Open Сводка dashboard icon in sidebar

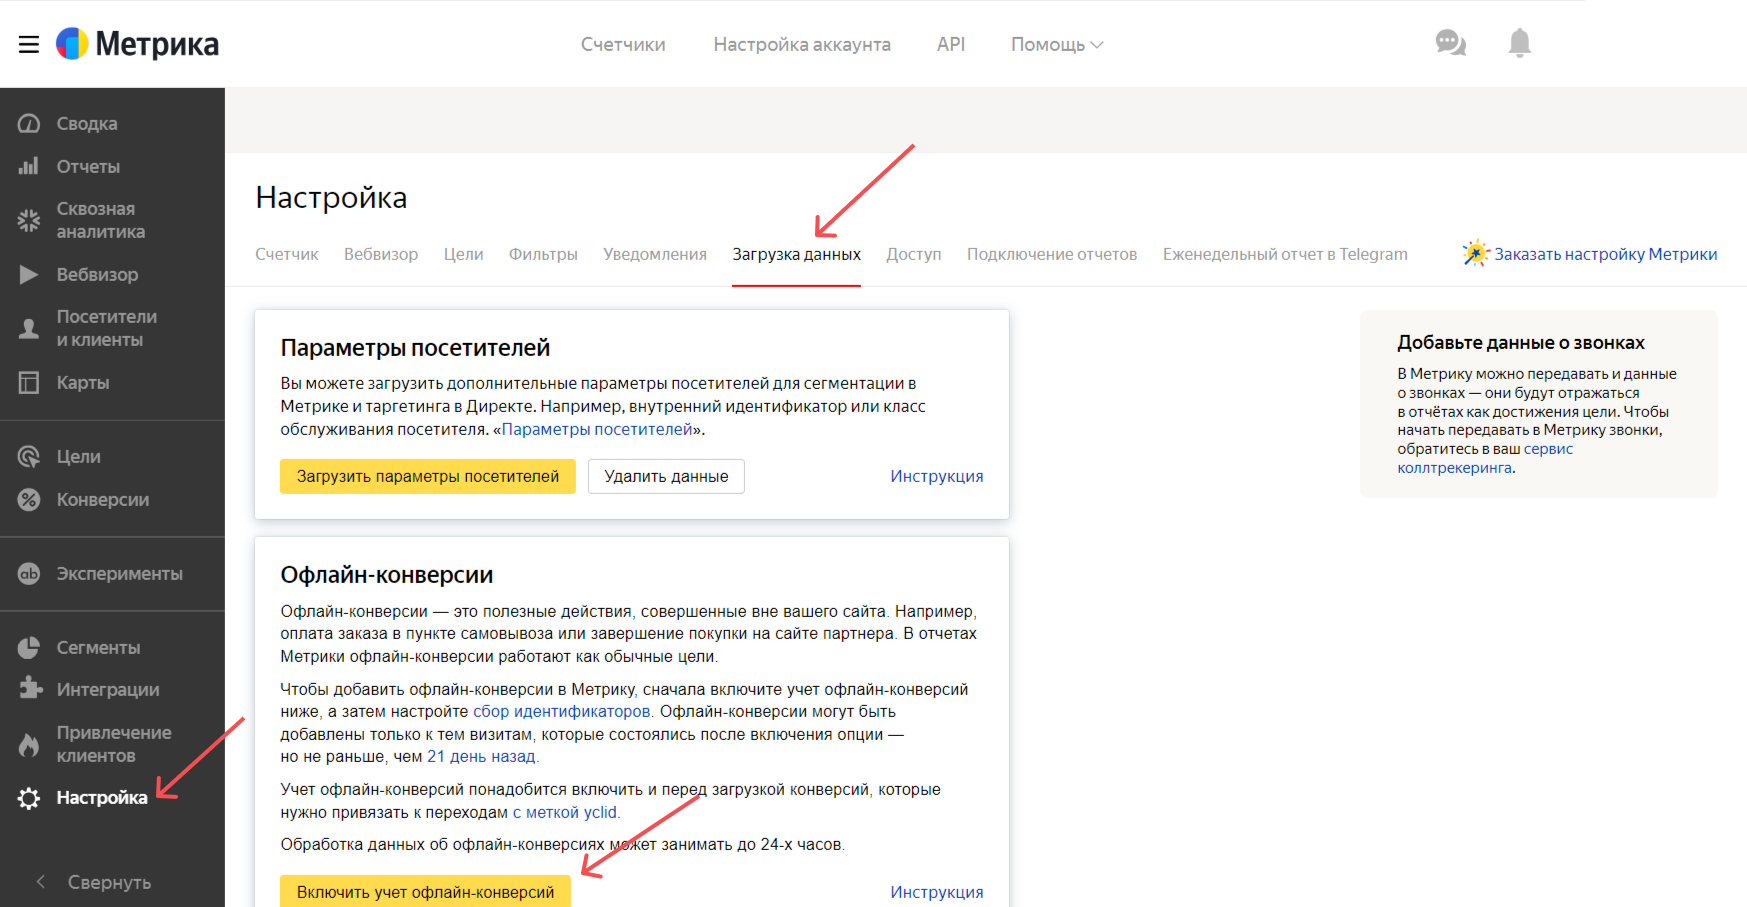coord(29,124)
